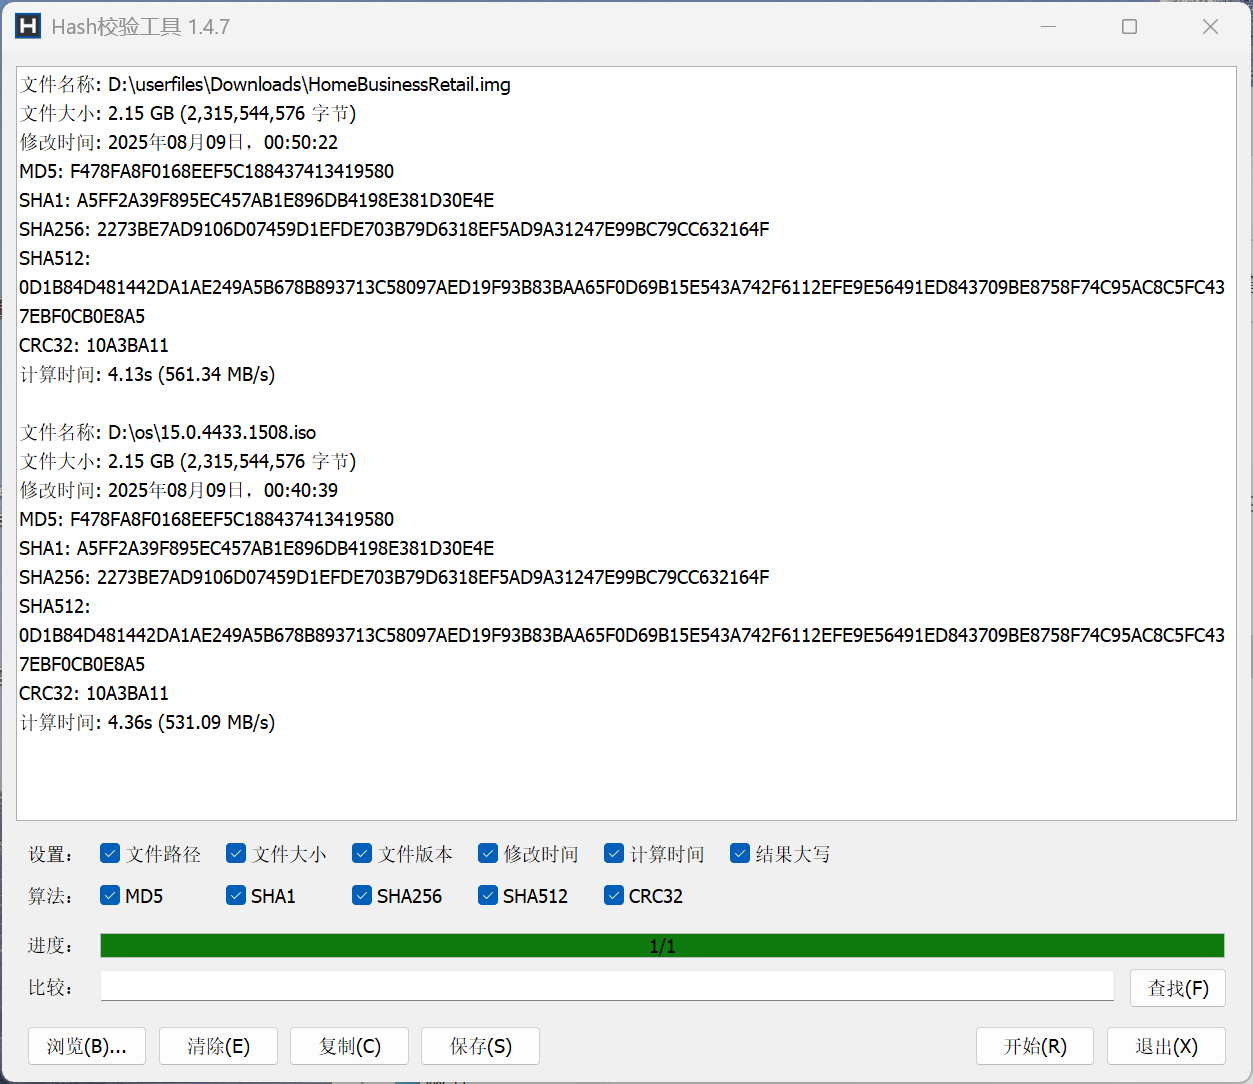Start hashing with the 开始(R) button
1253x1084 pixels.
[1034, 1046]
